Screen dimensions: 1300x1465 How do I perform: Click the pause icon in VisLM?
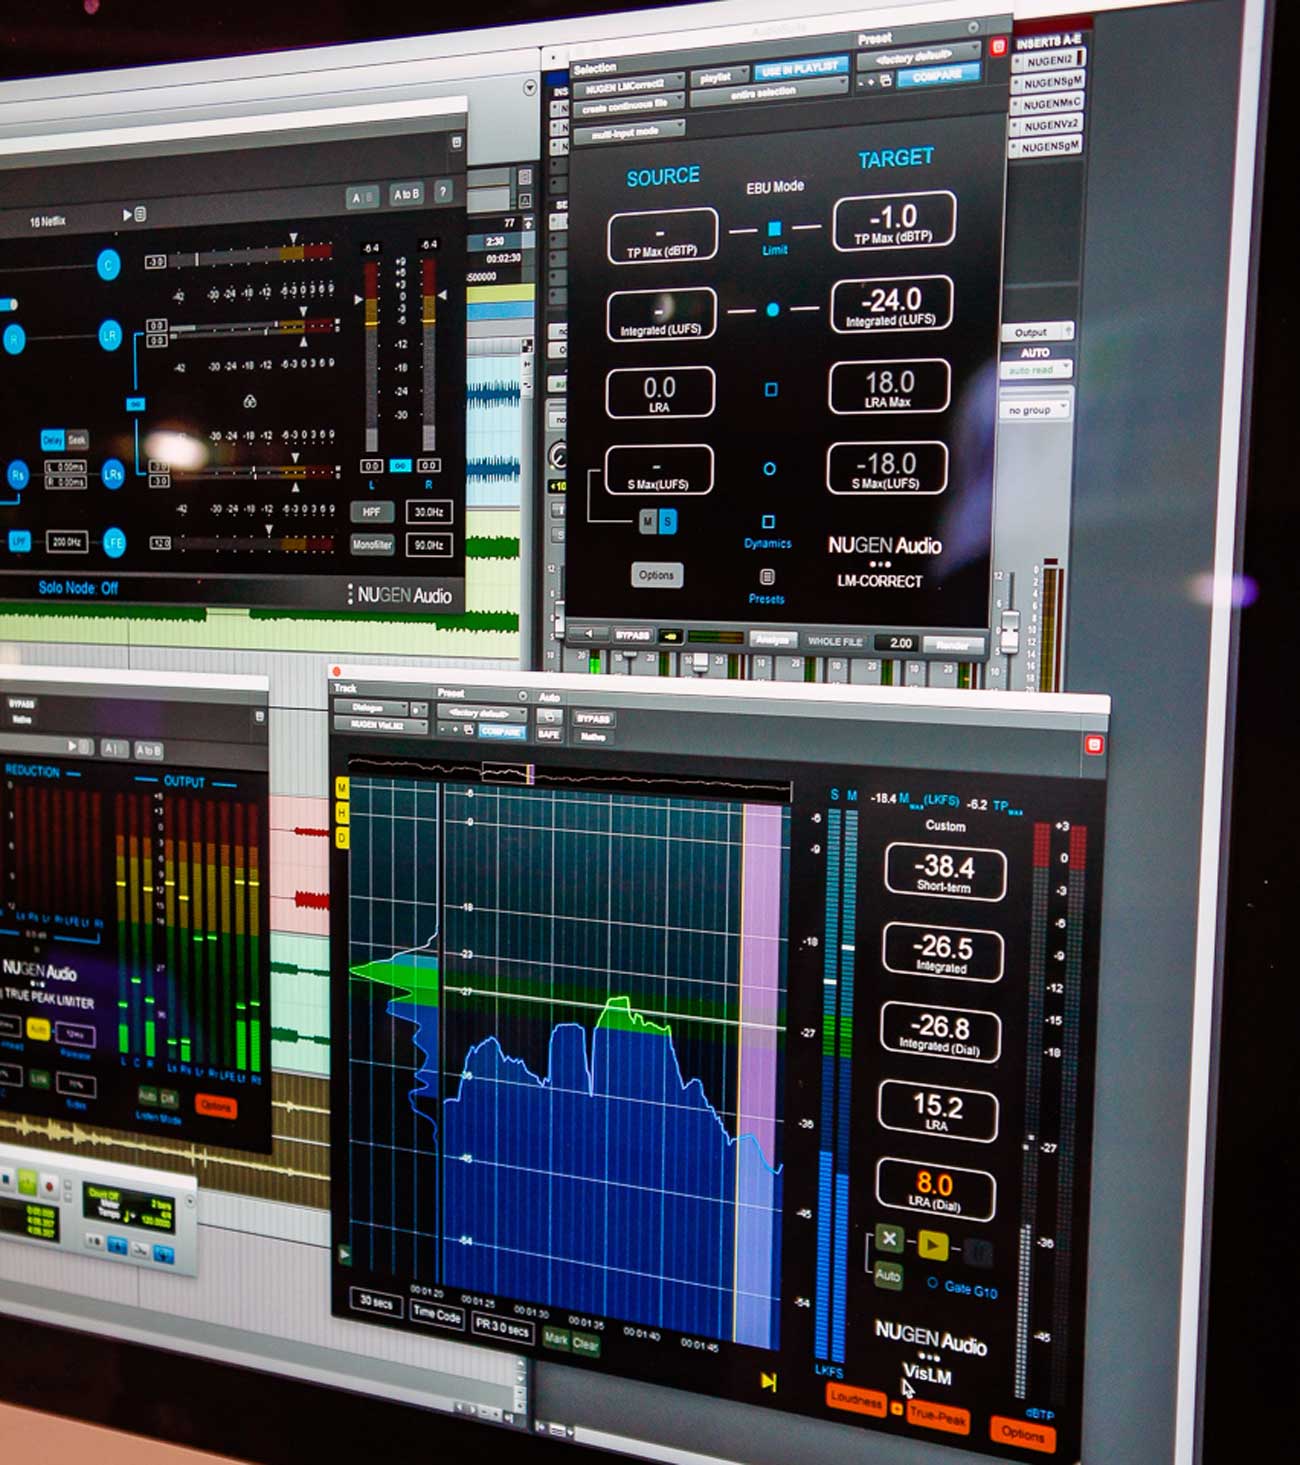[x=978, y=1252]
